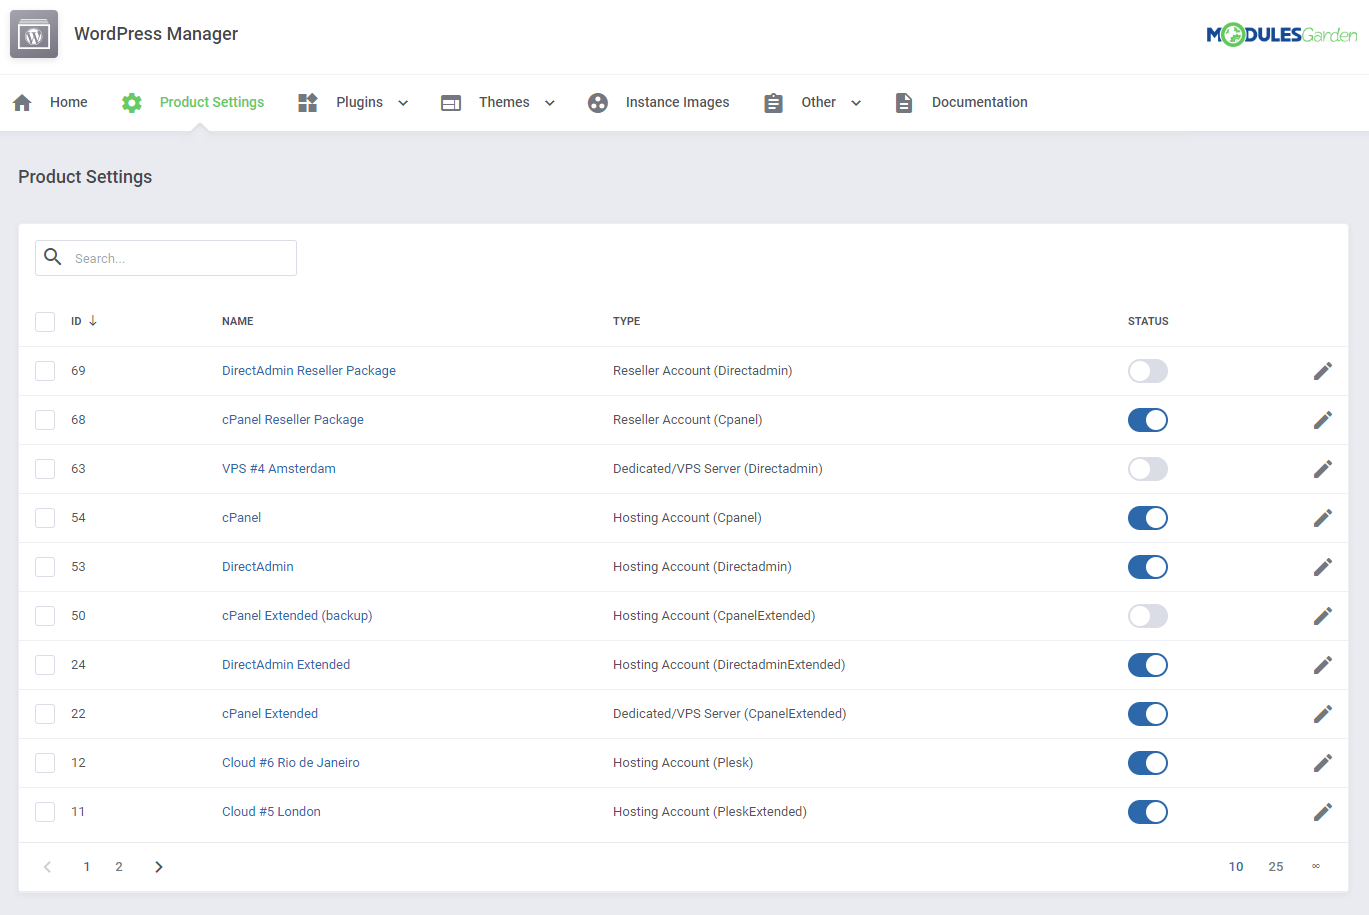This screenshot has width=1369, height=915.
Task: Open the cPanel Extended (backup) product link
Action: (297, 615)
